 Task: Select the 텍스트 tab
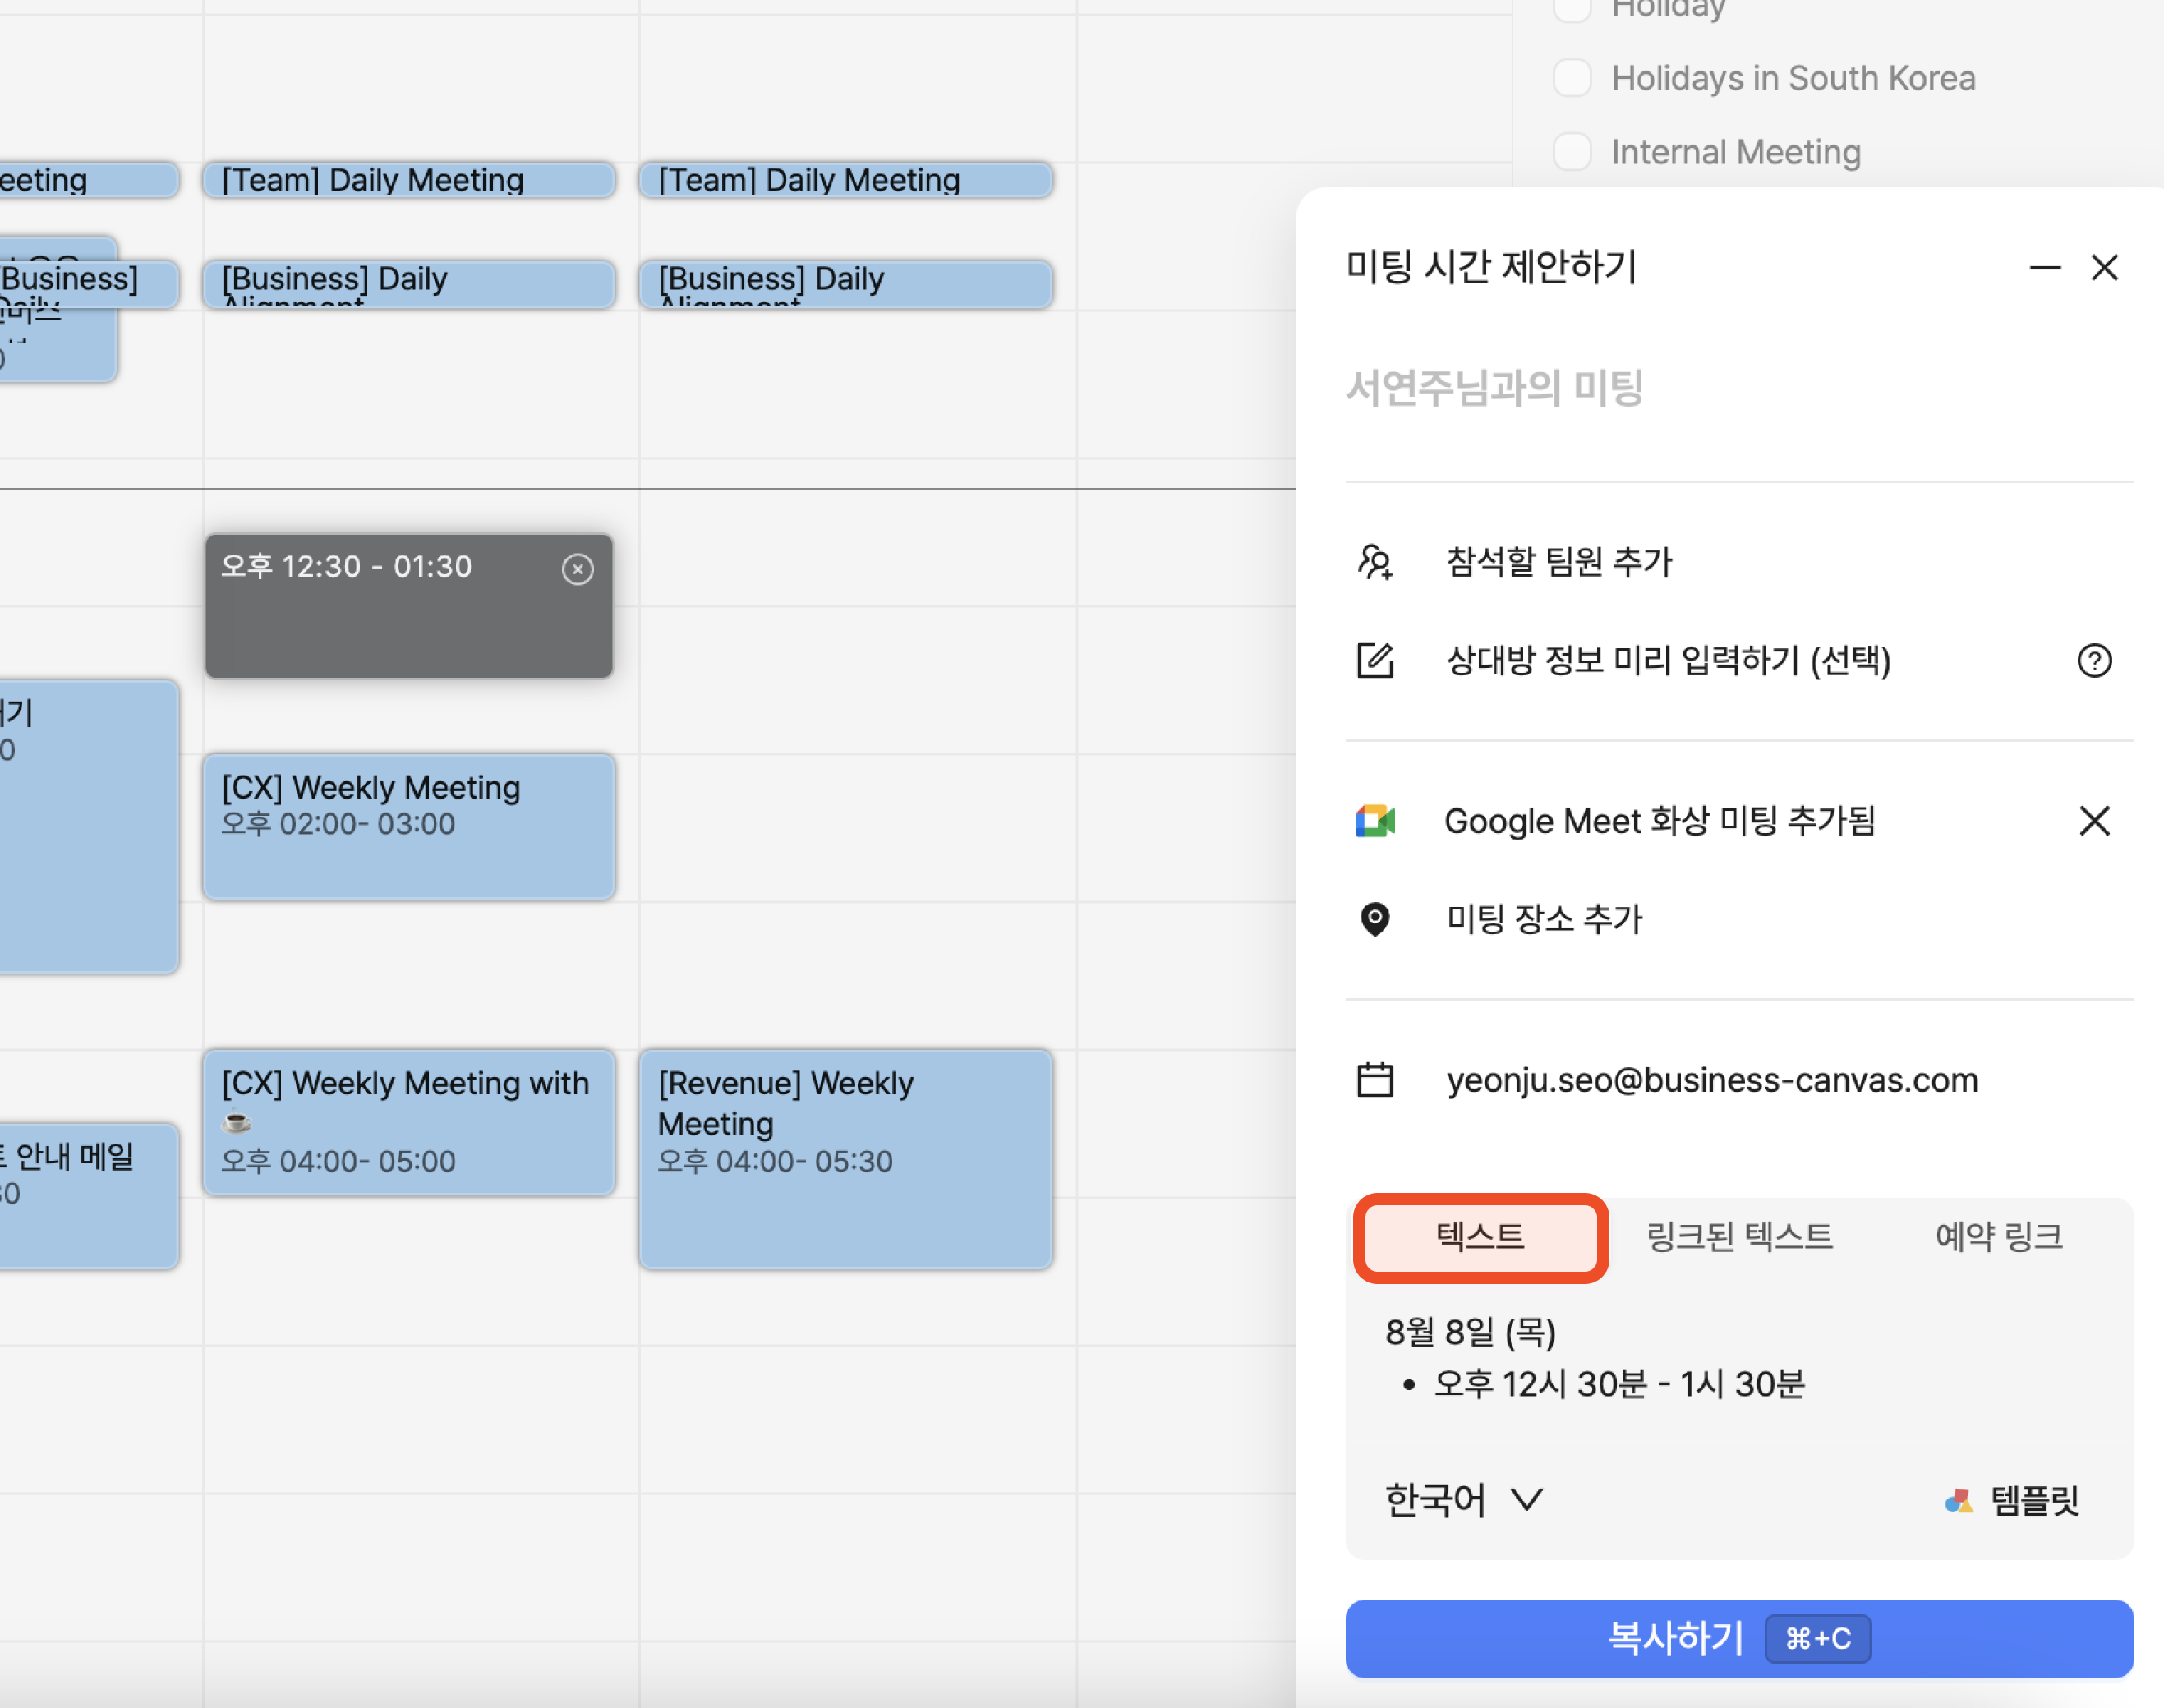tap(1480, 1237)
